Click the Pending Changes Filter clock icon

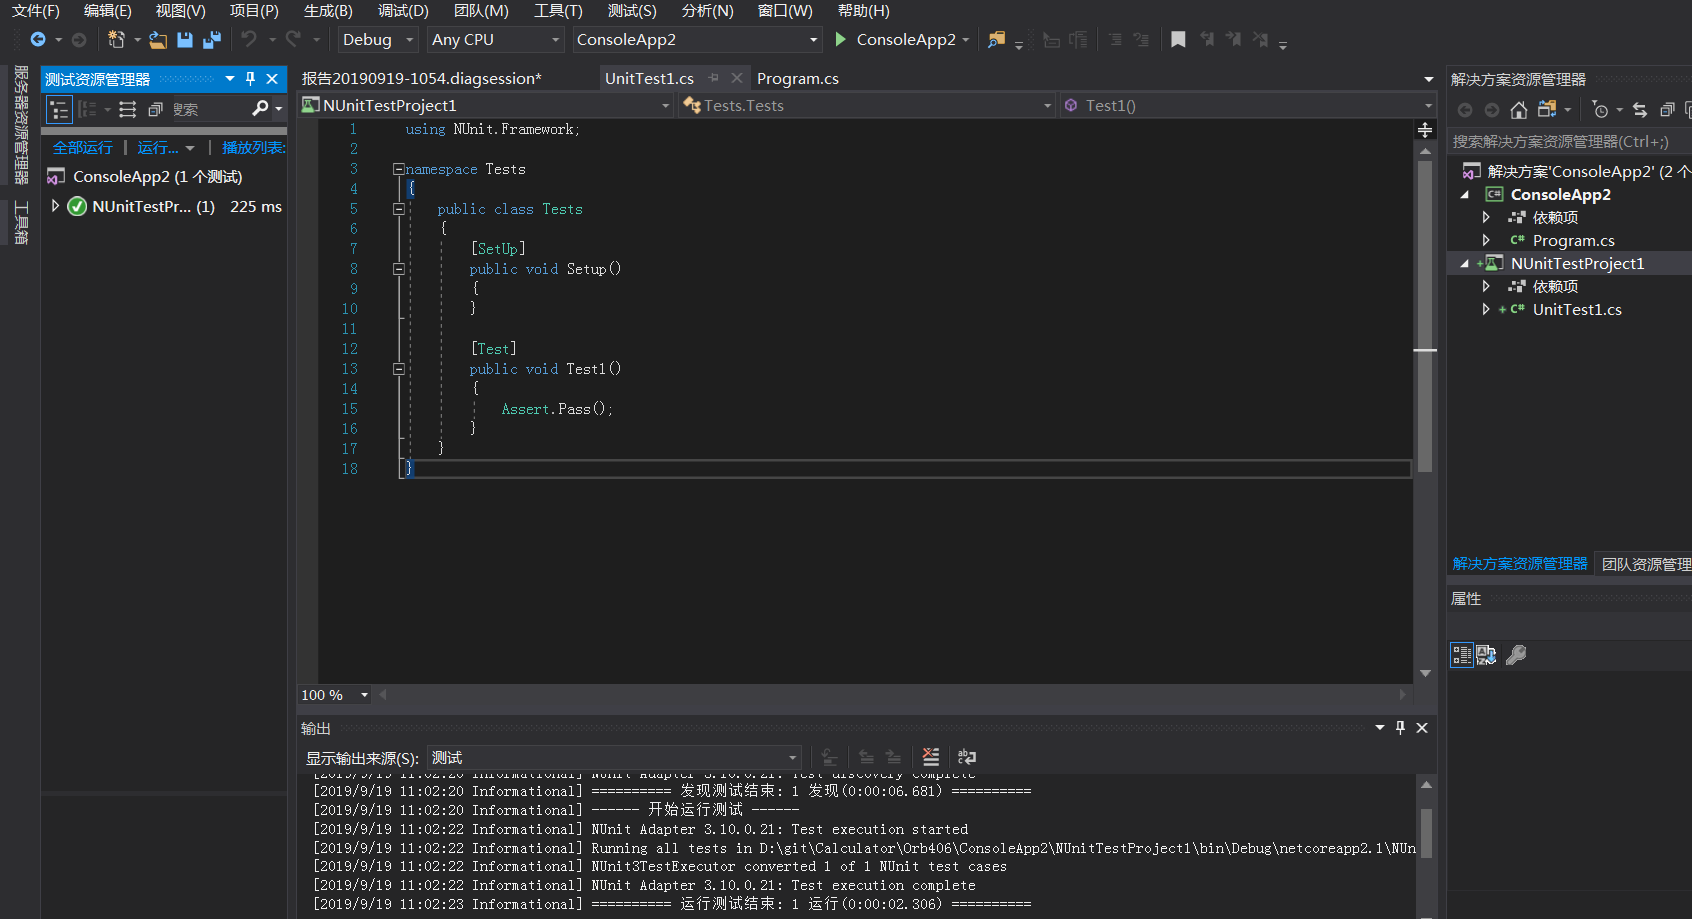(x=1601, y=110)
